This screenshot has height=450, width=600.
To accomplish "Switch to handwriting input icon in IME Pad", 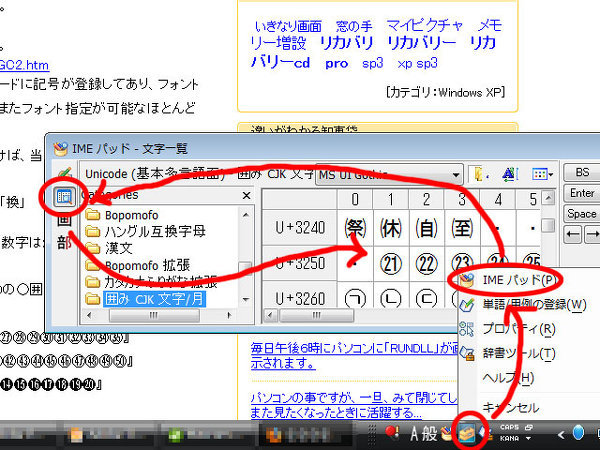I will pos(65,174).
